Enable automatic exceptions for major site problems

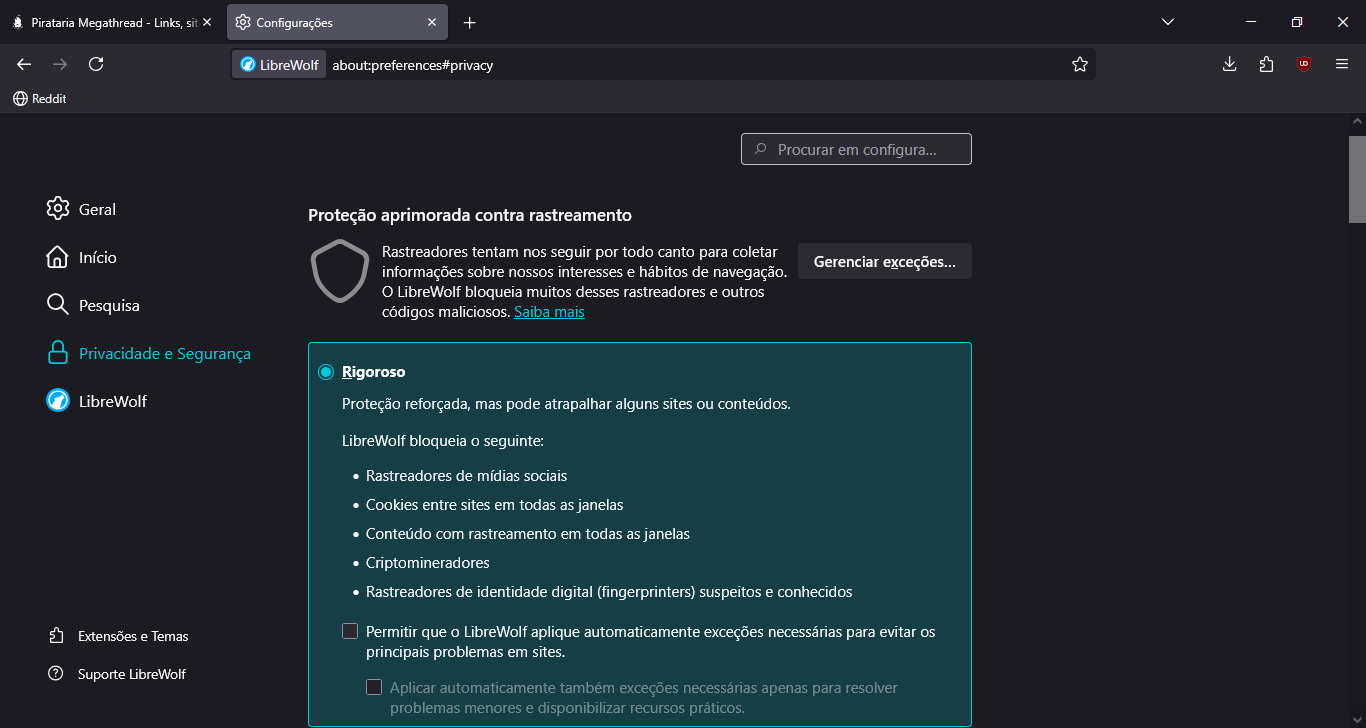pyautogui.click(x=350, y=631)
